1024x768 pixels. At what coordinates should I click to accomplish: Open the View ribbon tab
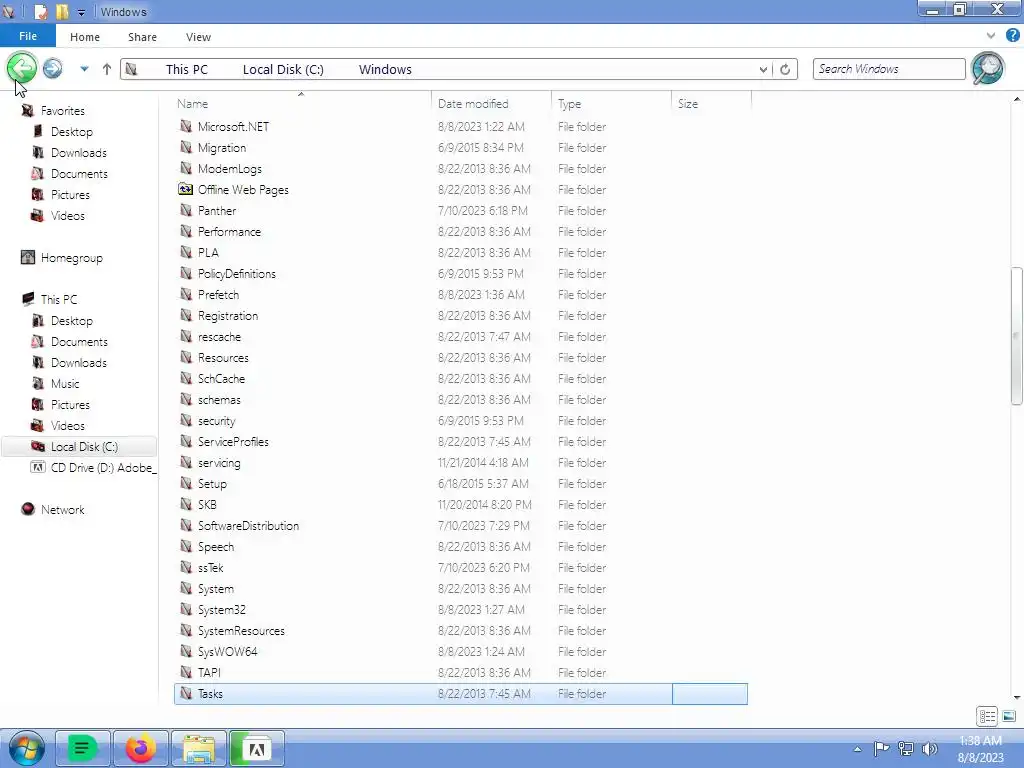(199, 37)
